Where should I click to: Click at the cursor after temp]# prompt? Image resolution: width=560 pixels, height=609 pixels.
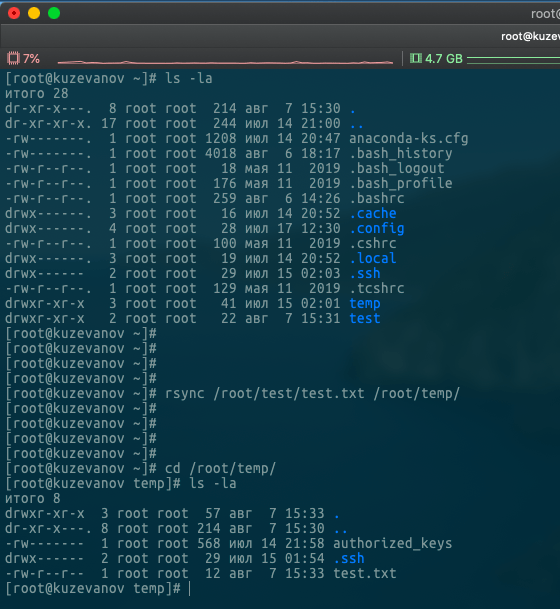click(x=190, y=588)
